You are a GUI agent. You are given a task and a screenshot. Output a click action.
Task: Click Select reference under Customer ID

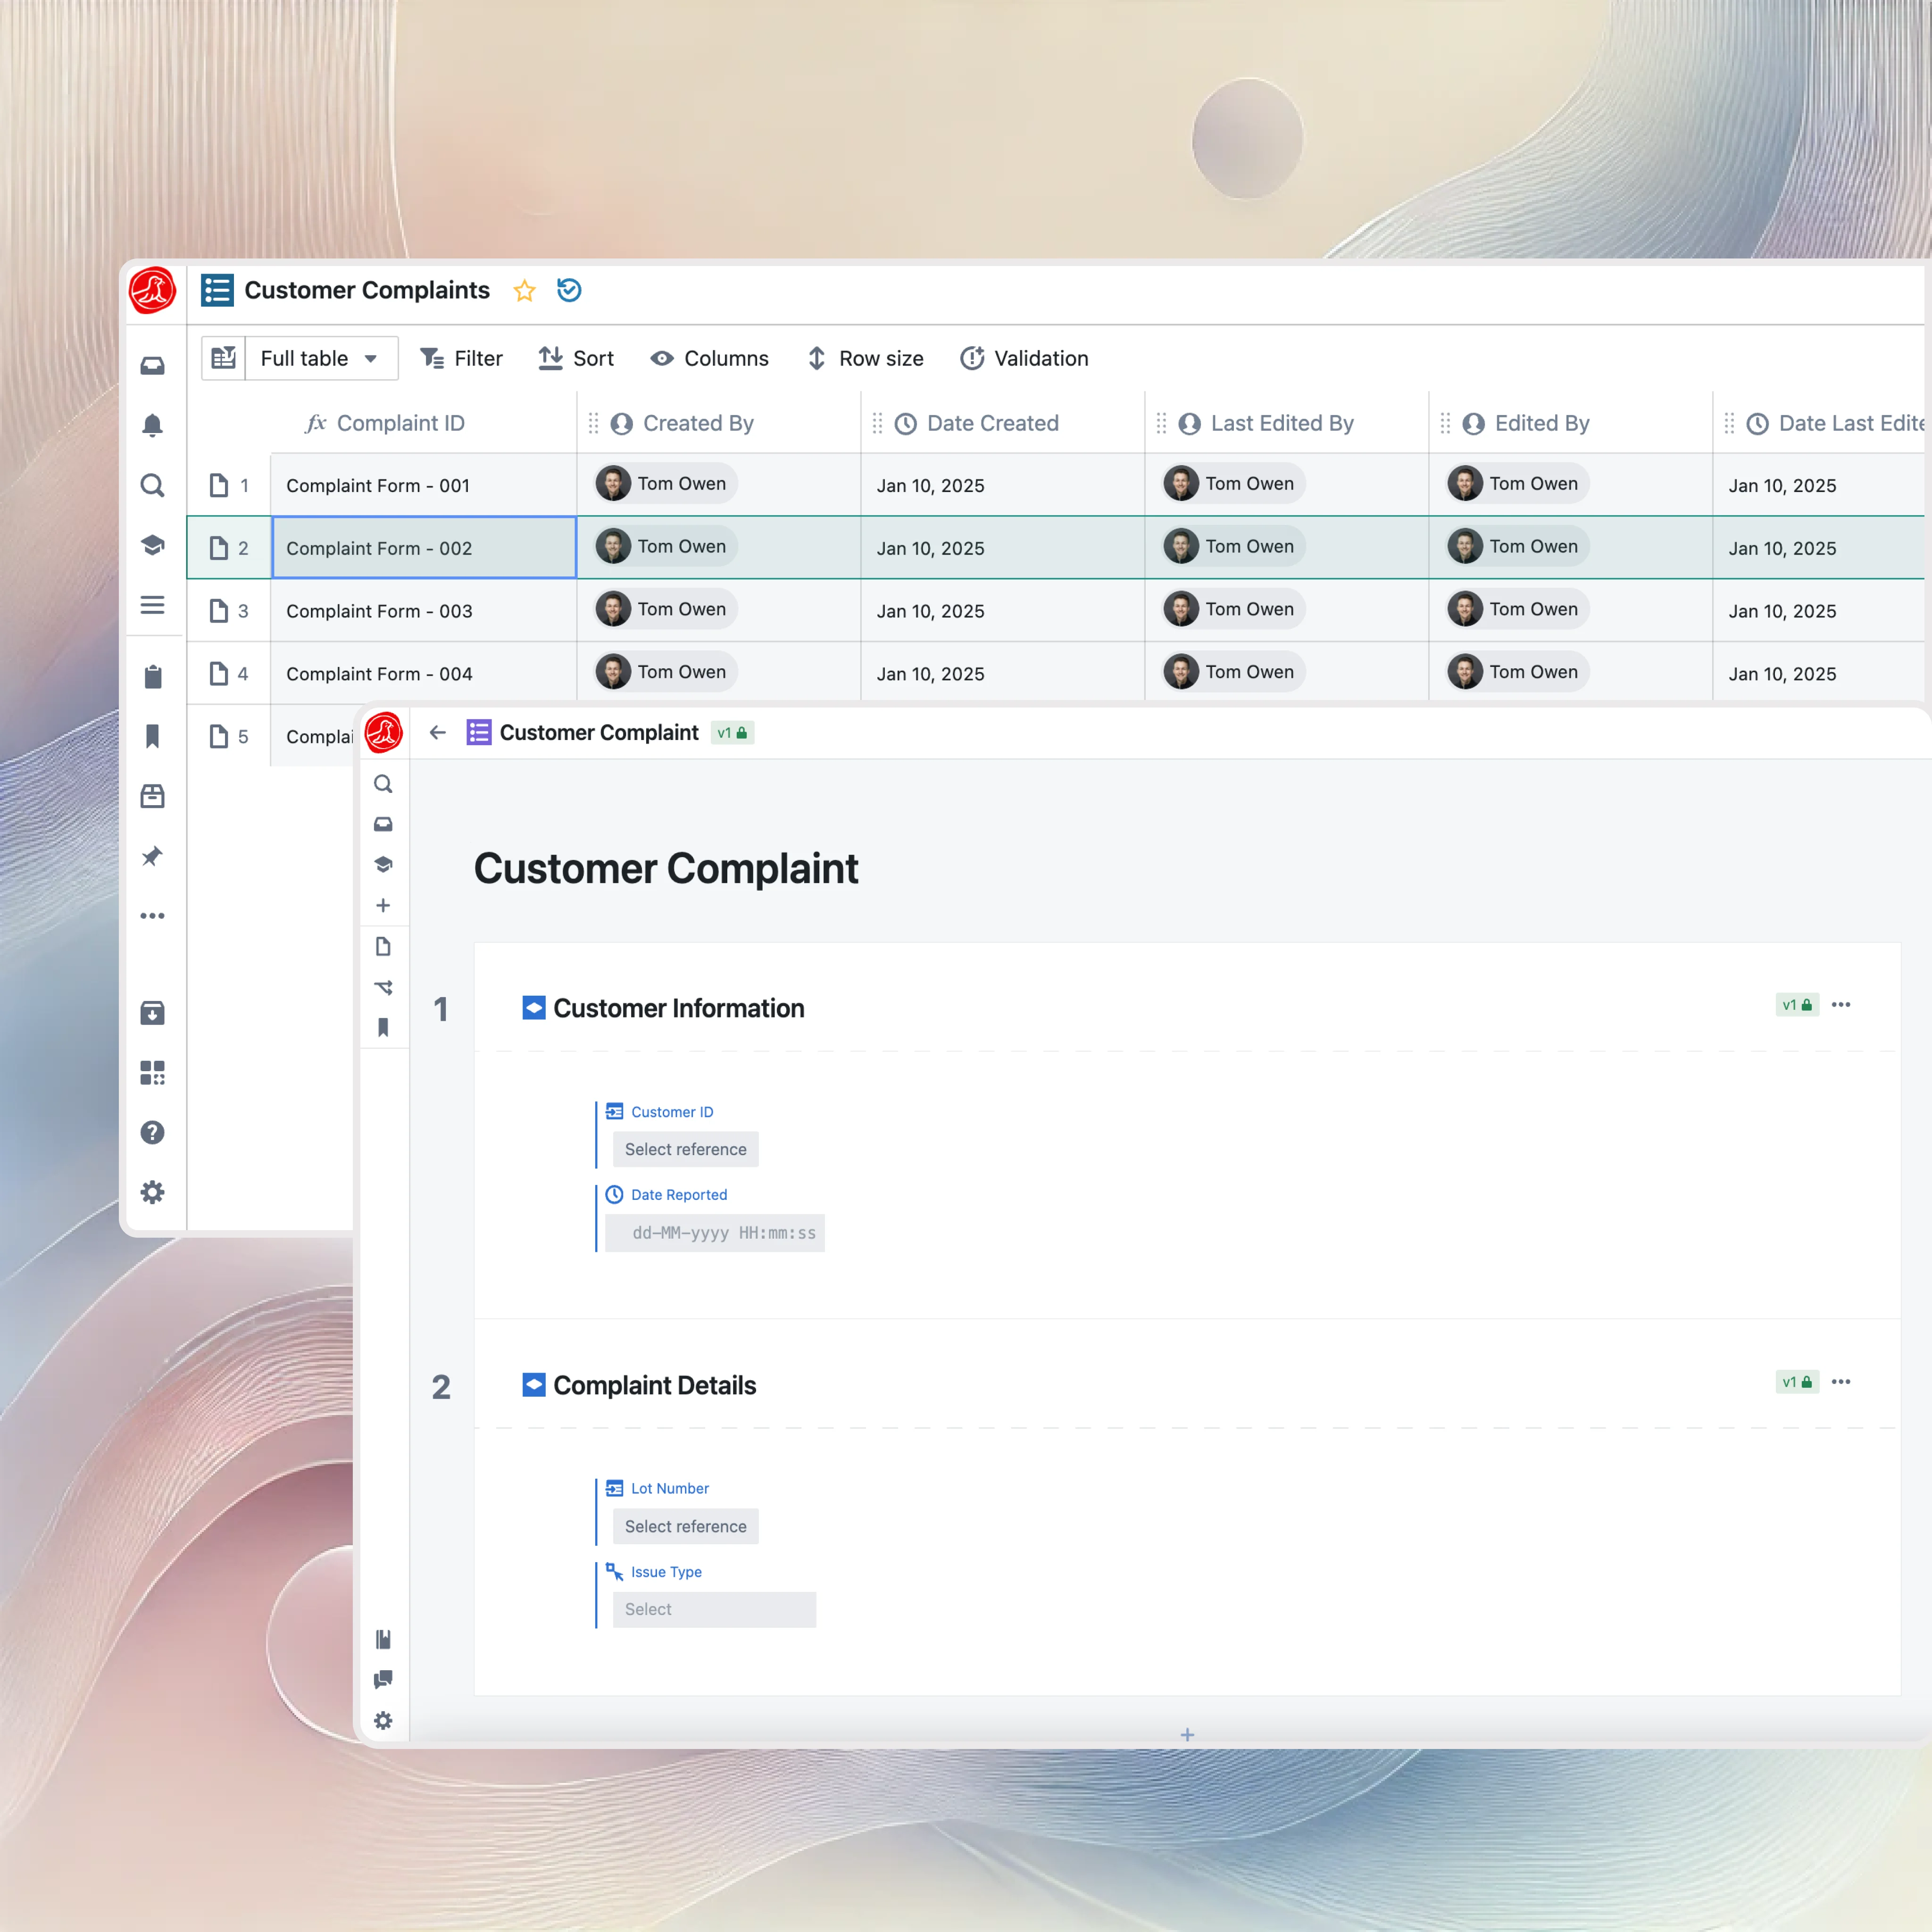tap(685, 1150)
